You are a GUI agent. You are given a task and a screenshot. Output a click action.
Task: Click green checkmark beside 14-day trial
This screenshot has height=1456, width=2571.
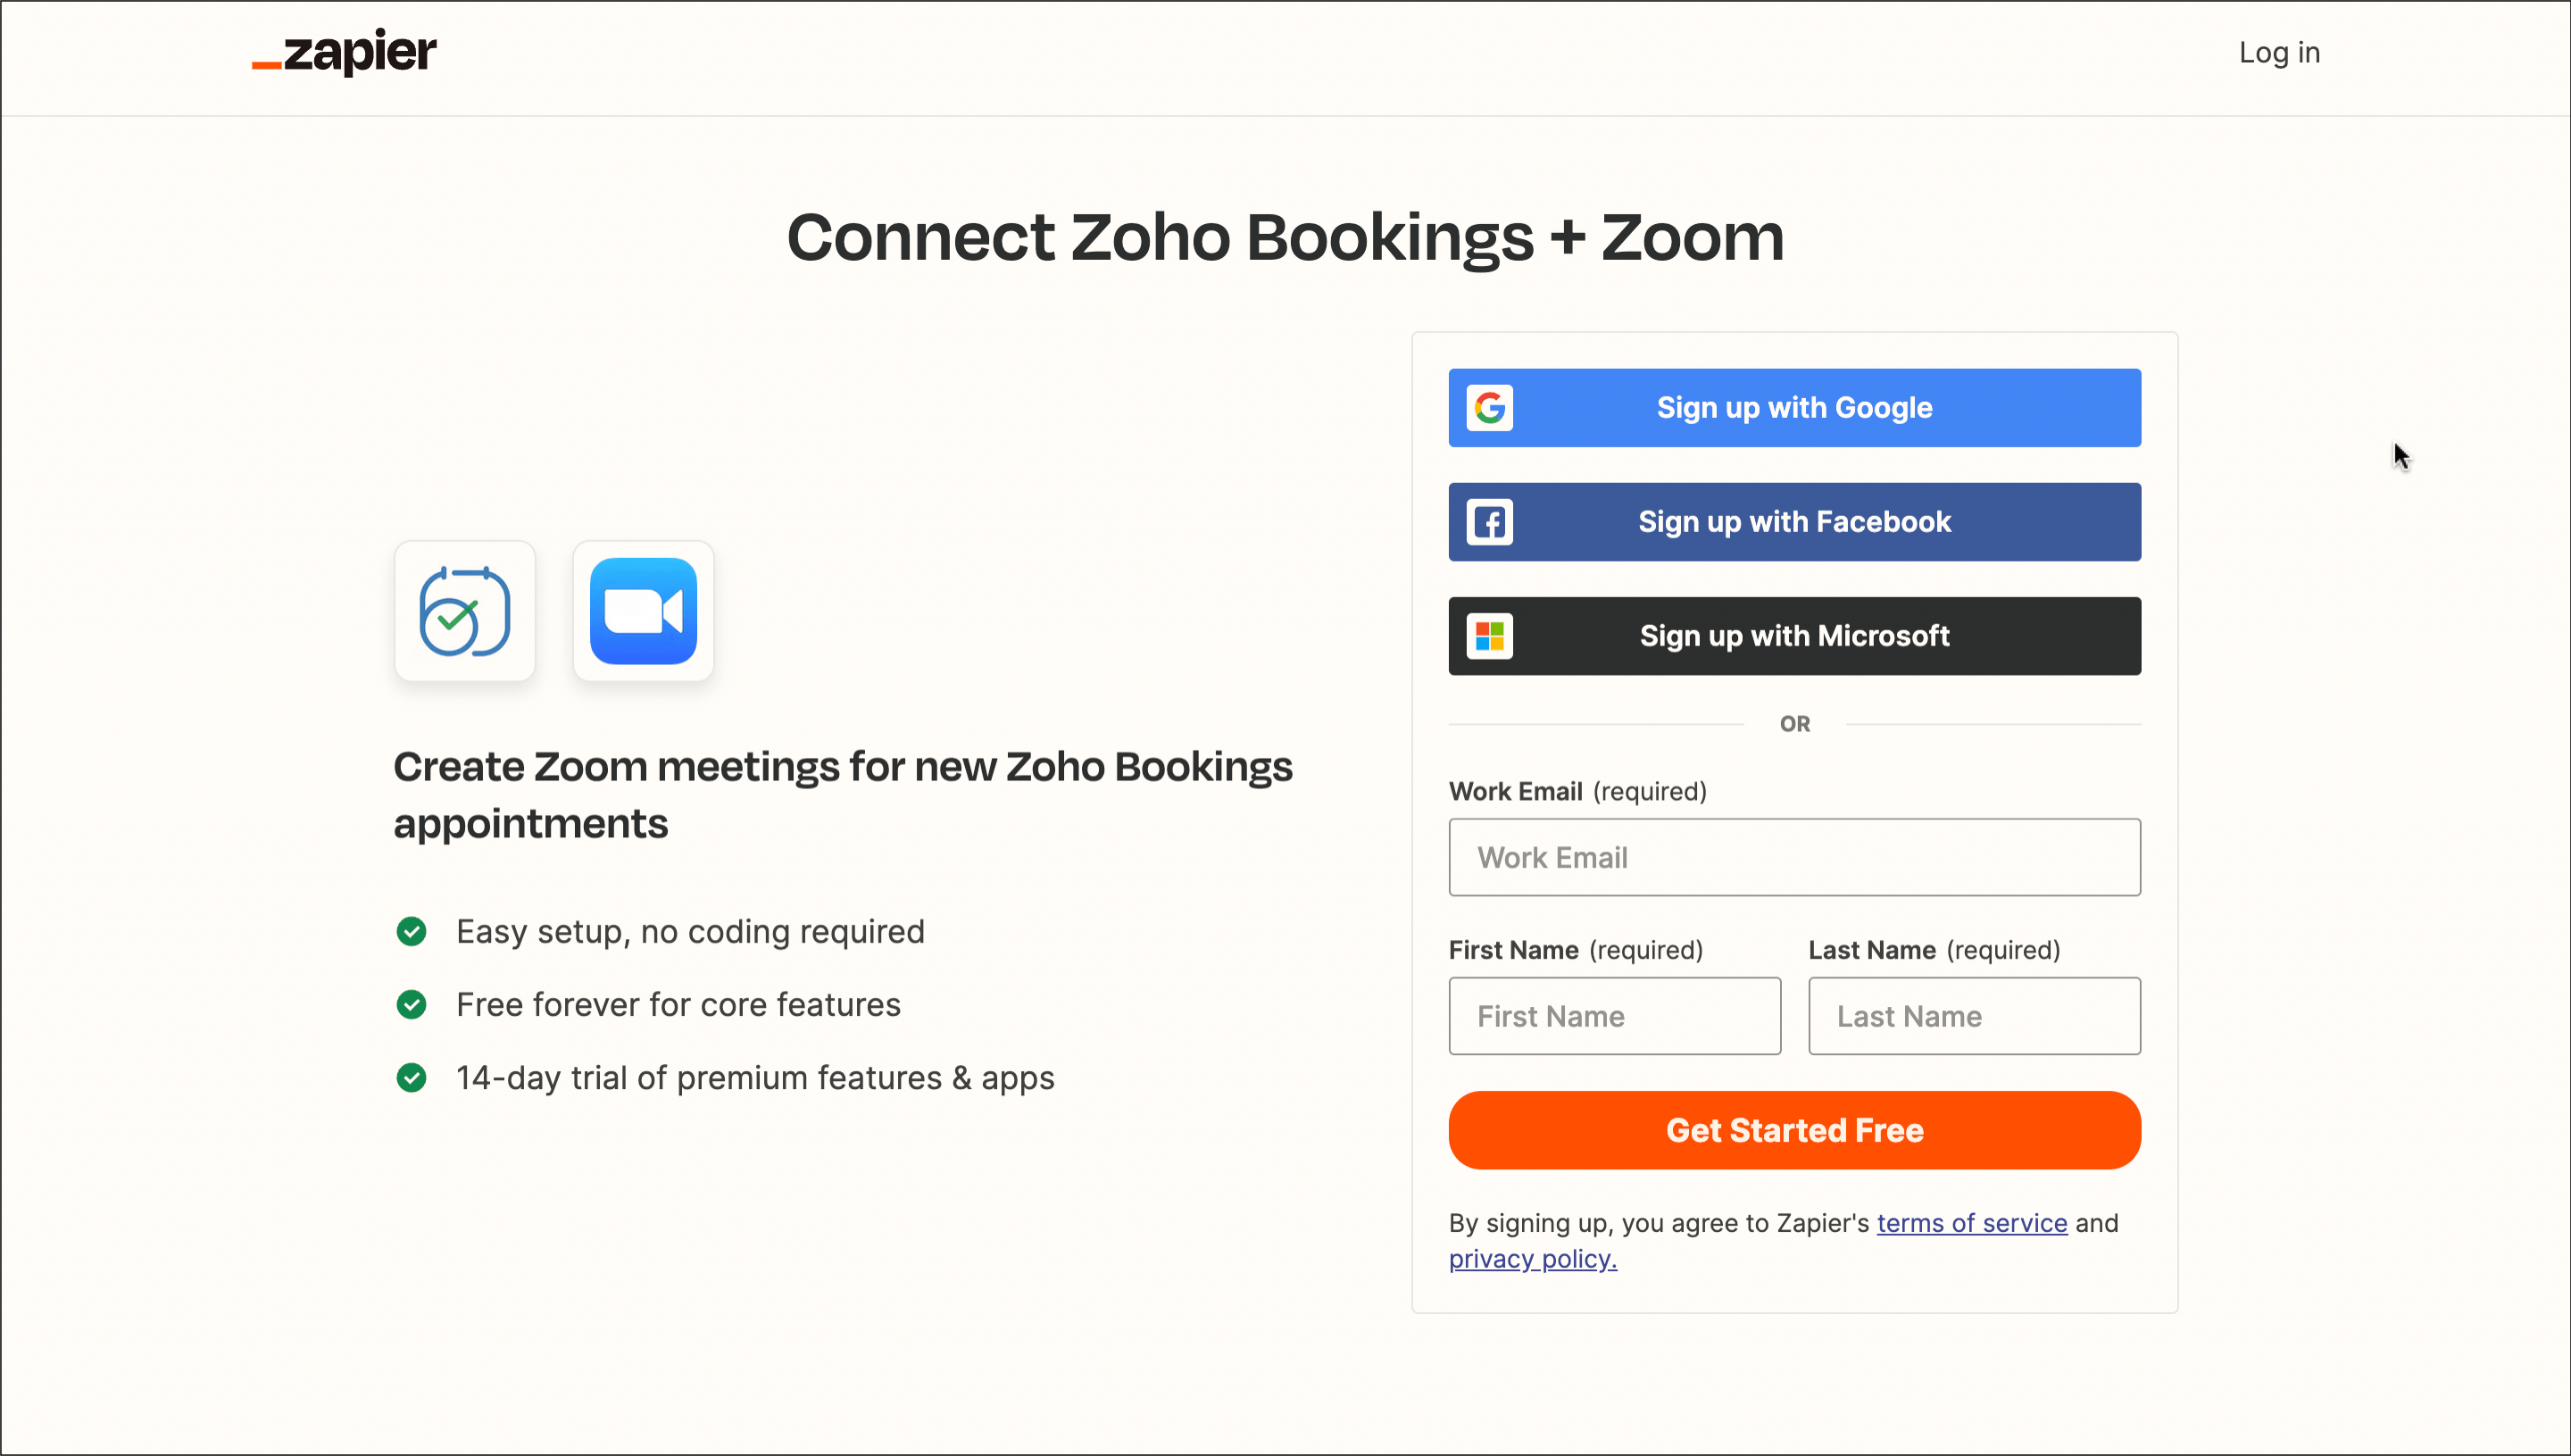(411, 1078)
